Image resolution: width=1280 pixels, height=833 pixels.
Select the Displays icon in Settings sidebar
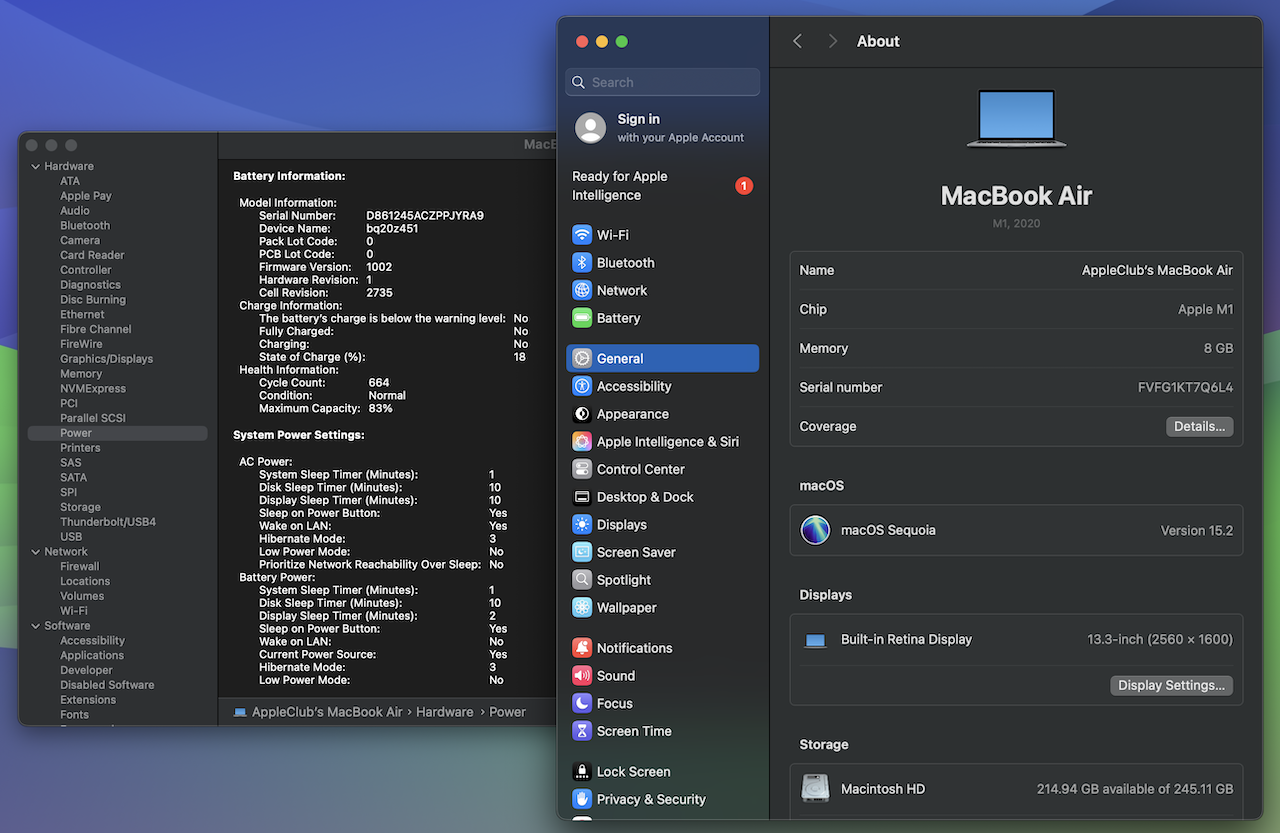click(582, 524)
